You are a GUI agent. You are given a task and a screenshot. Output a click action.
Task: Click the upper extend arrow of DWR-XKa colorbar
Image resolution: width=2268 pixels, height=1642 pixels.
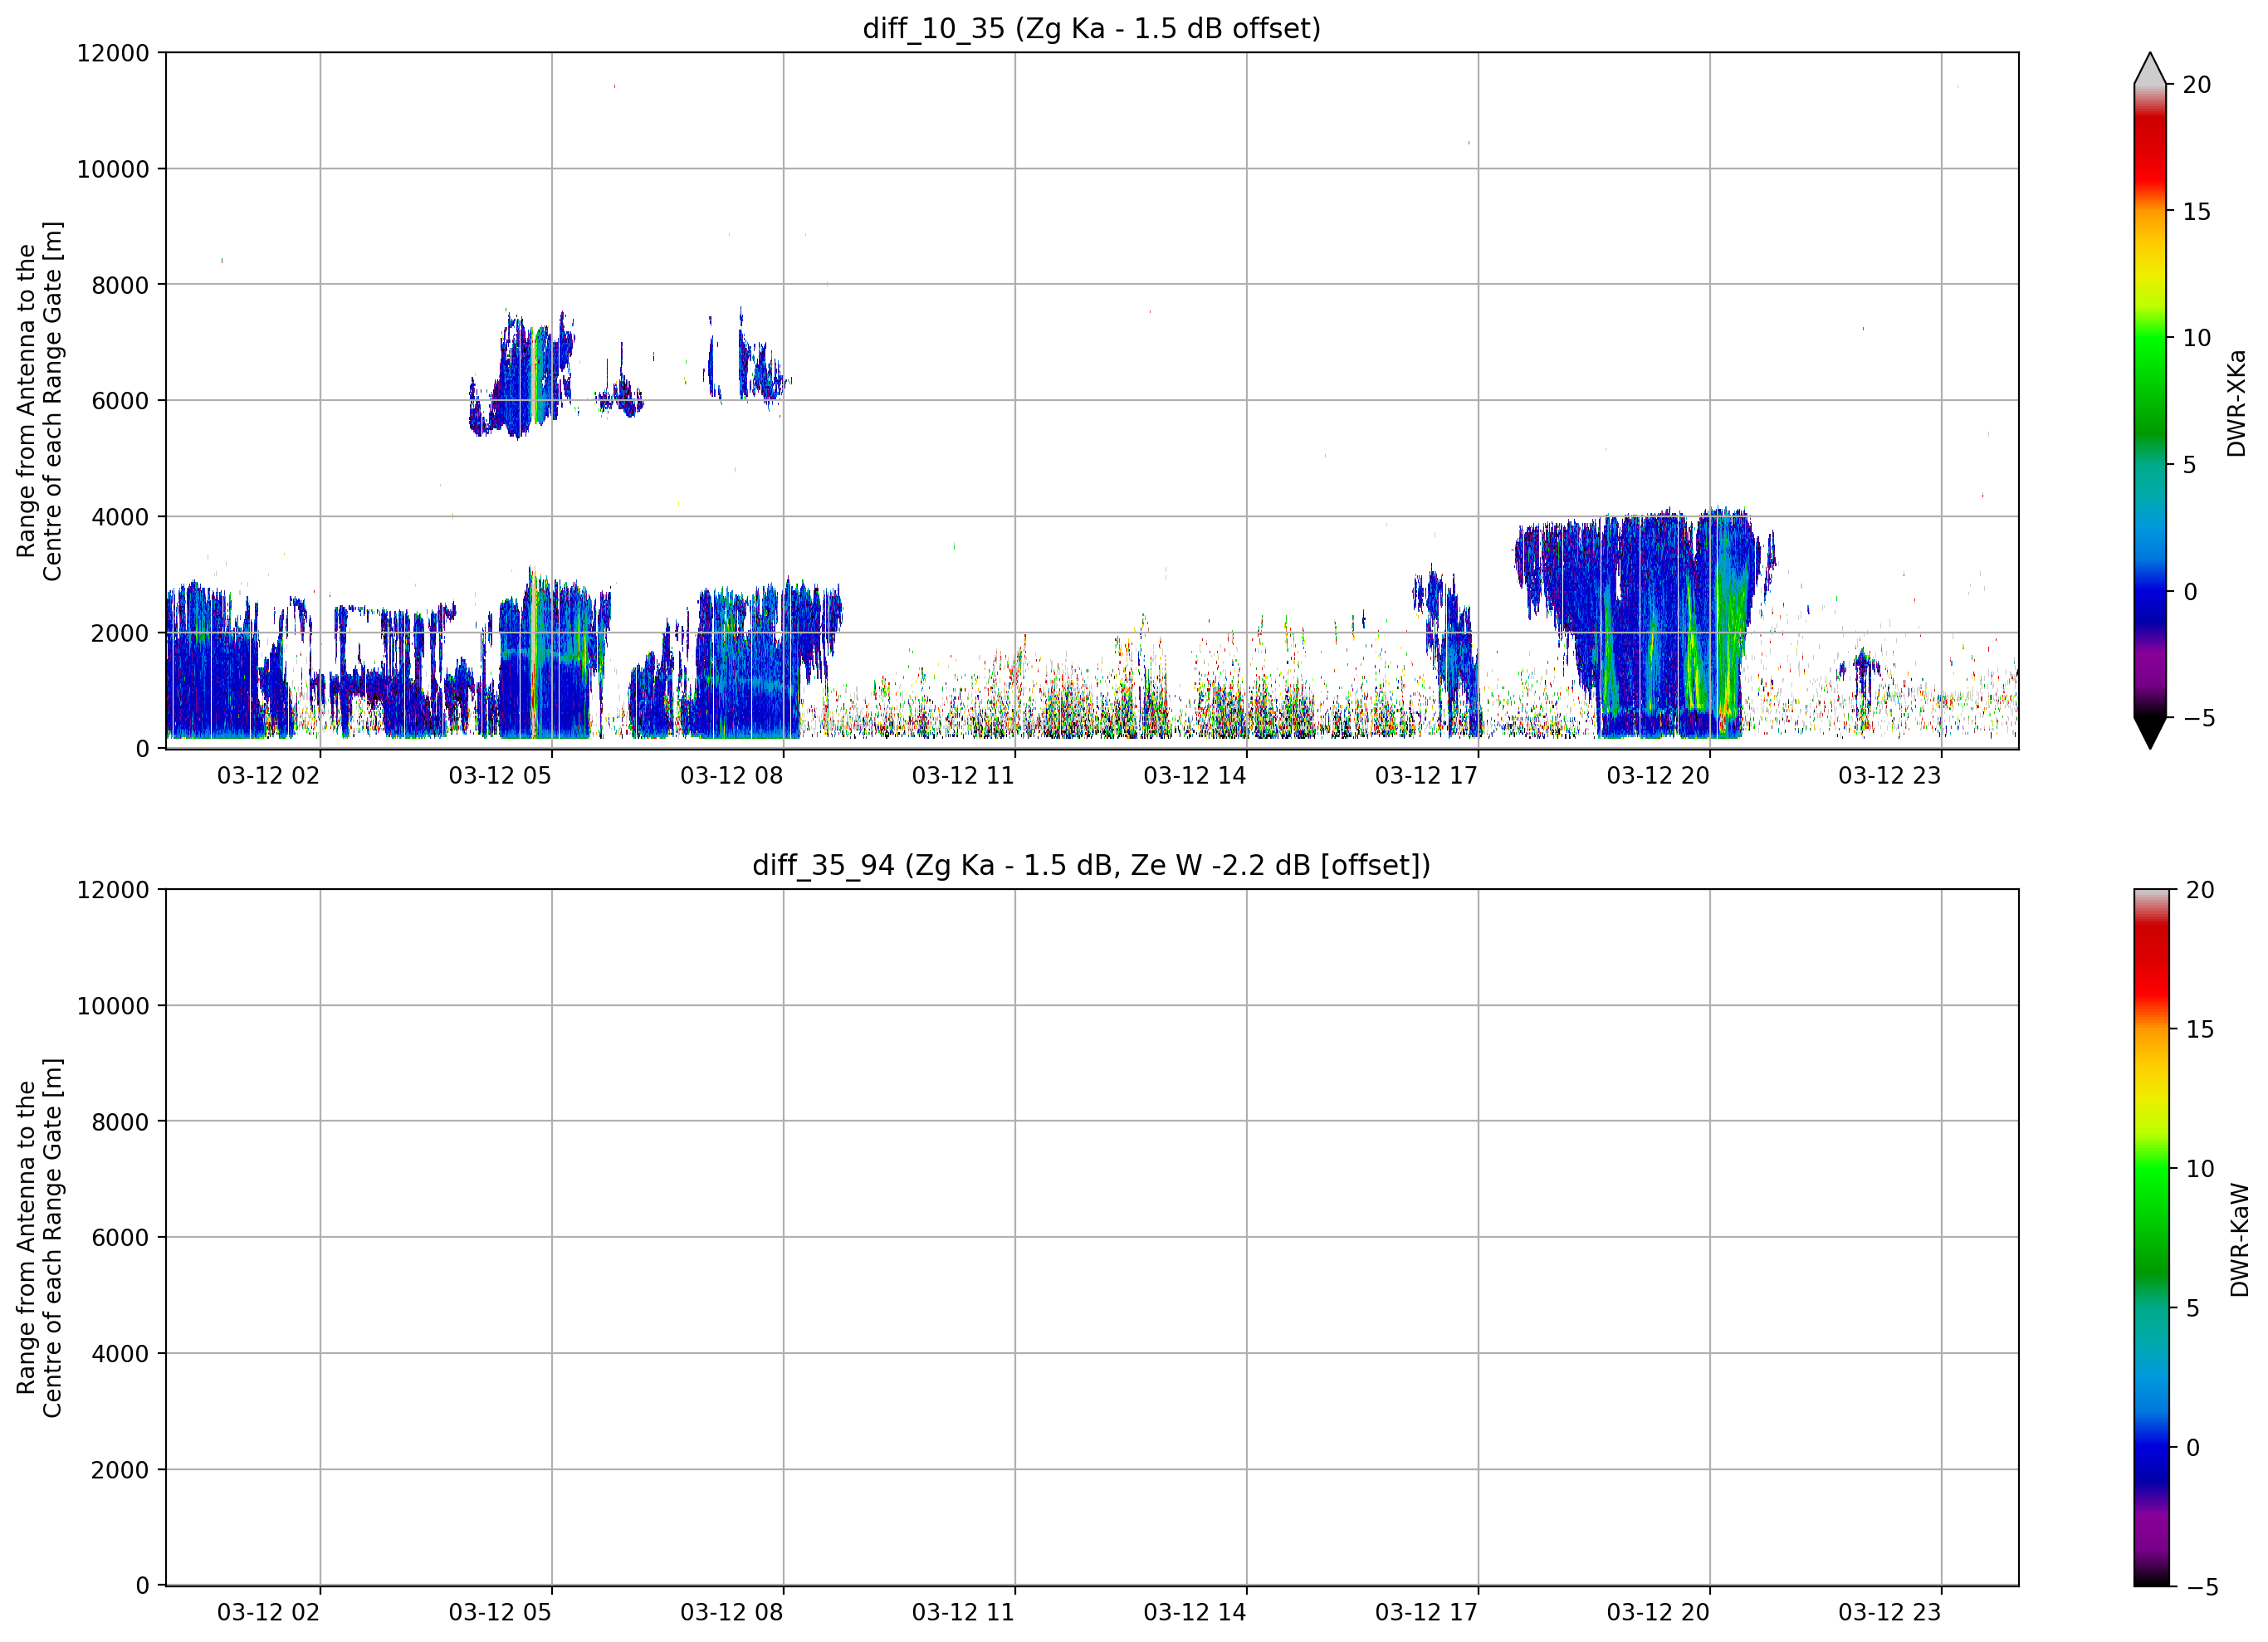tap(2150, 69)
